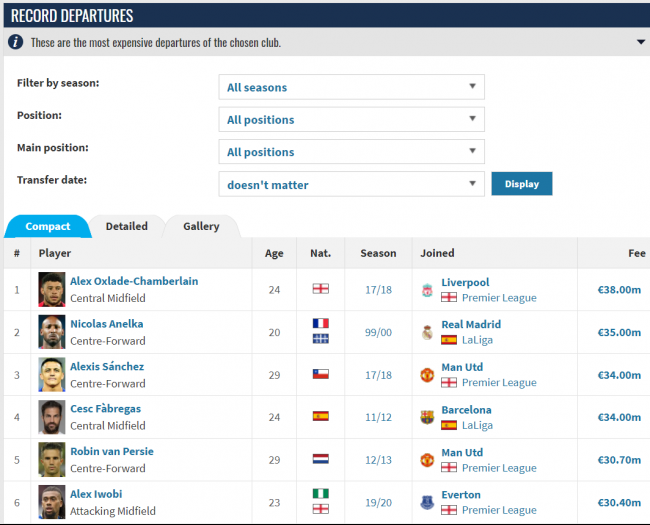Open the Filter by season dropdown
The height and width of the screenshot is (525, 650).
point(352,87)
